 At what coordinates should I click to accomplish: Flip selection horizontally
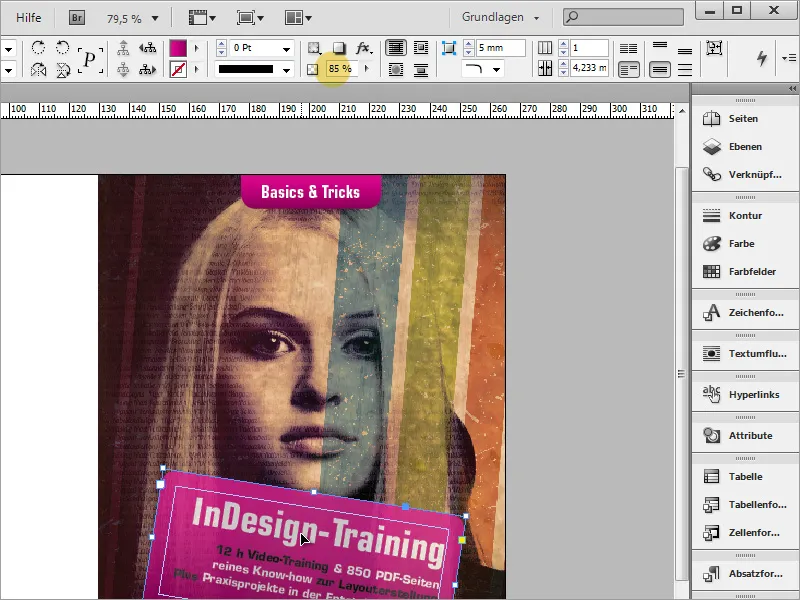click(x=38, y=69)
